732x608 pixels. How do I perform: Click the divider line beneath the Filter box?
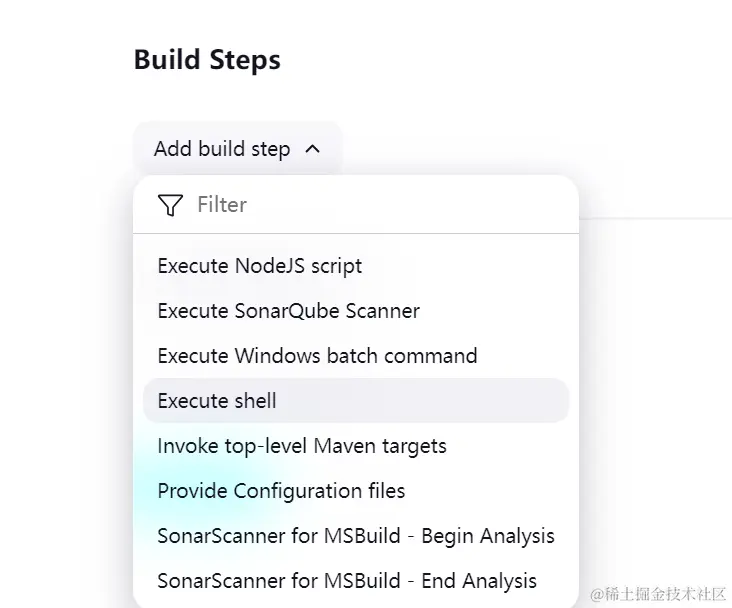point(356,233)
